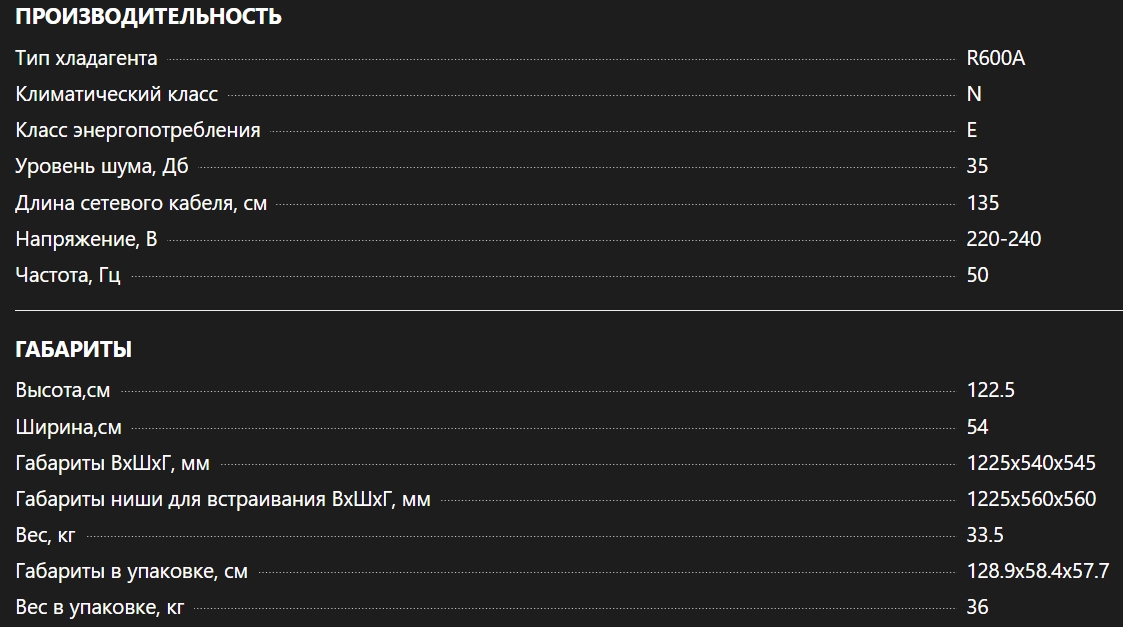
Task: Click the Габариты ниши для встраивания label
Action: tap(223, 499)
